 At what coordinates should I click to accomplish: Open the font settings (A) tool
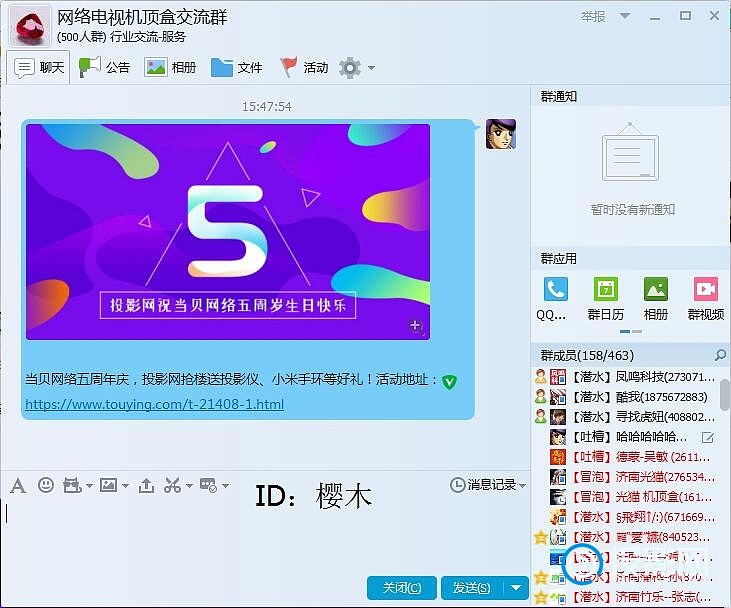pyautogui.click(x=17, y=485)
